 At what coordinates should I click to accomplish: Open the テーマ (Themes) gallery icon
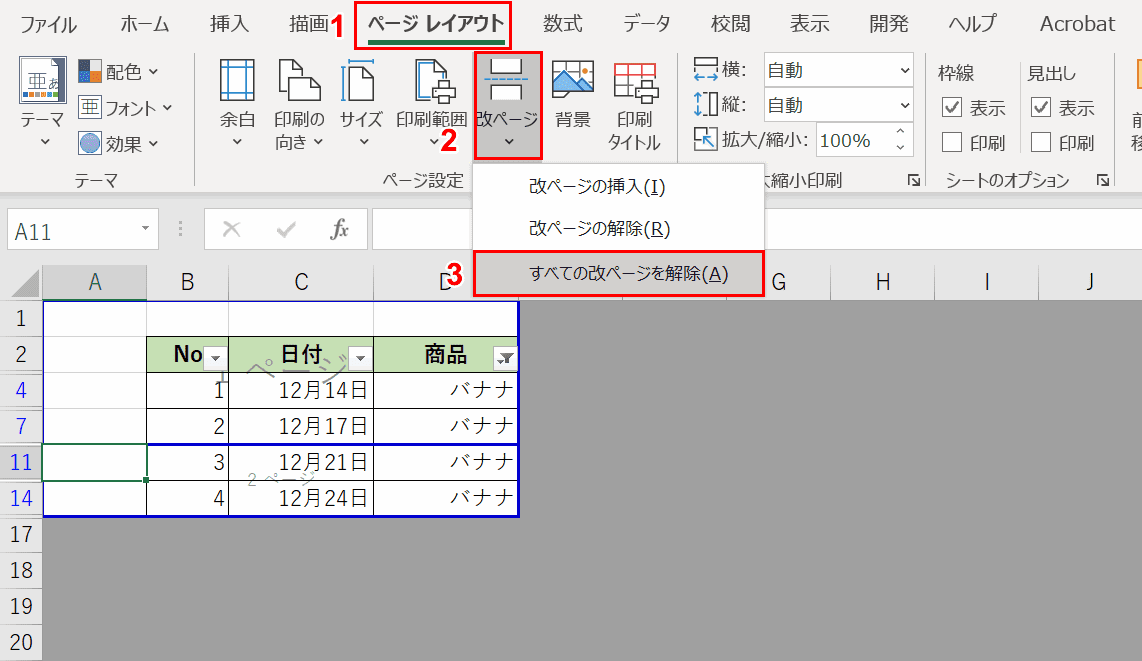point(43,80)
